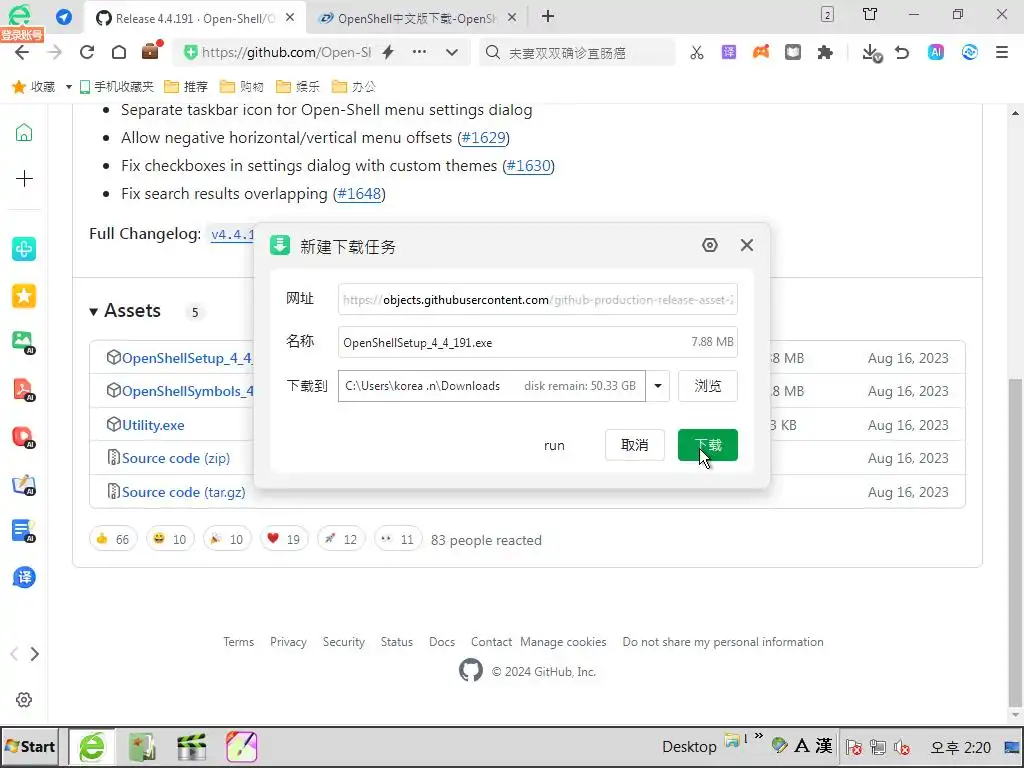Click the download path C:\Users field
Viewport: 1024px width, 768px height.
tap(492, 386)
